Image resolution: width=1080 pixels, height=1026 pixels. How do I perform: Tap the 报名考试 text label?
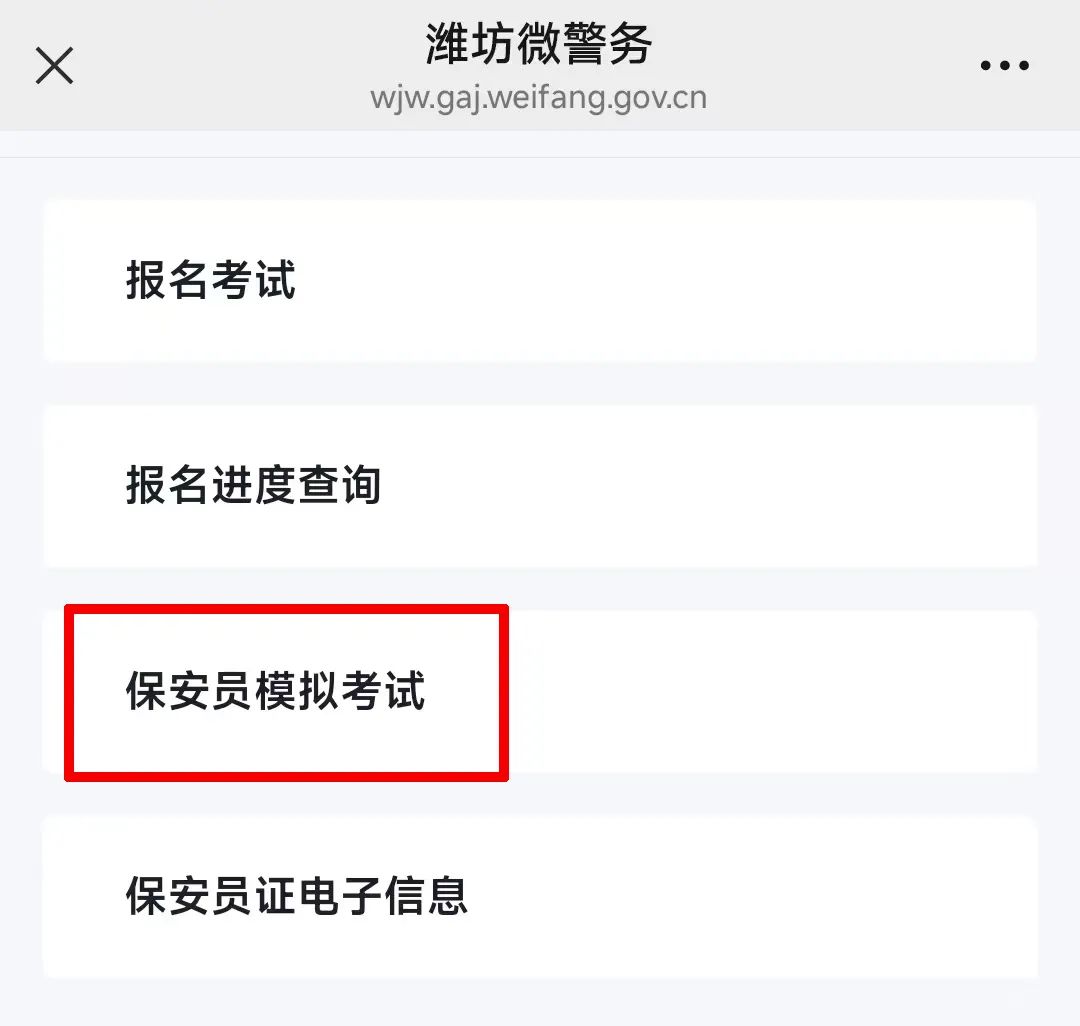(x=211, y=280)
